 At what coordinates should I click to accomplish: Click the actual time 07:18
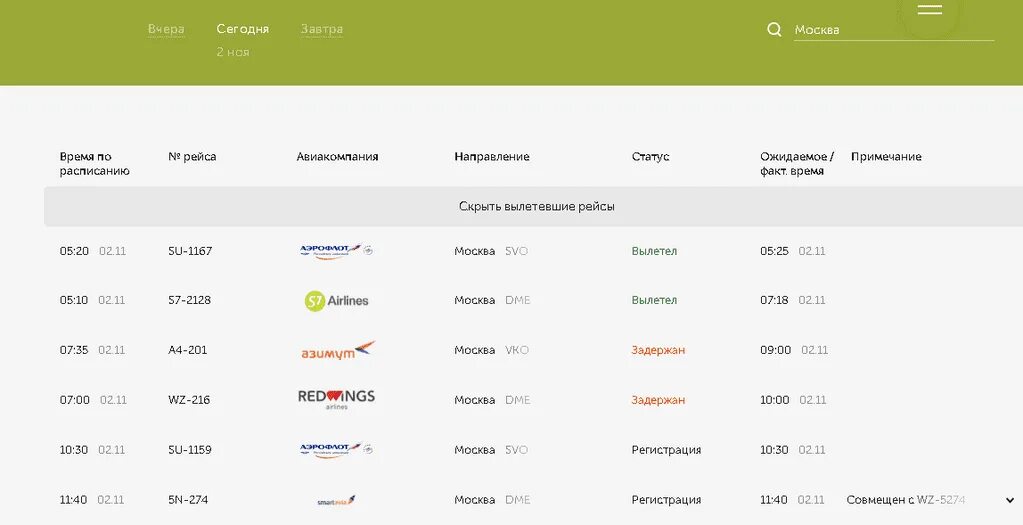pos(774,301)
